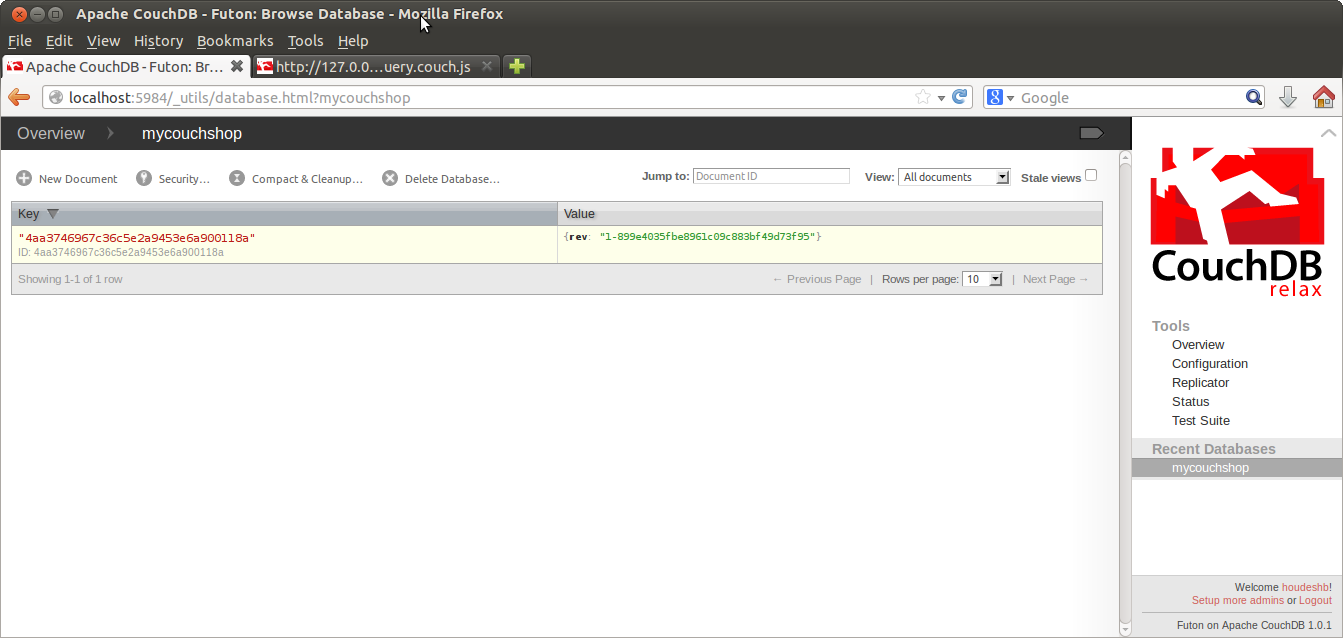Open Replicator in the Tools sidebar
This screenshot has height=638, width=1343.
point(1200,383)
